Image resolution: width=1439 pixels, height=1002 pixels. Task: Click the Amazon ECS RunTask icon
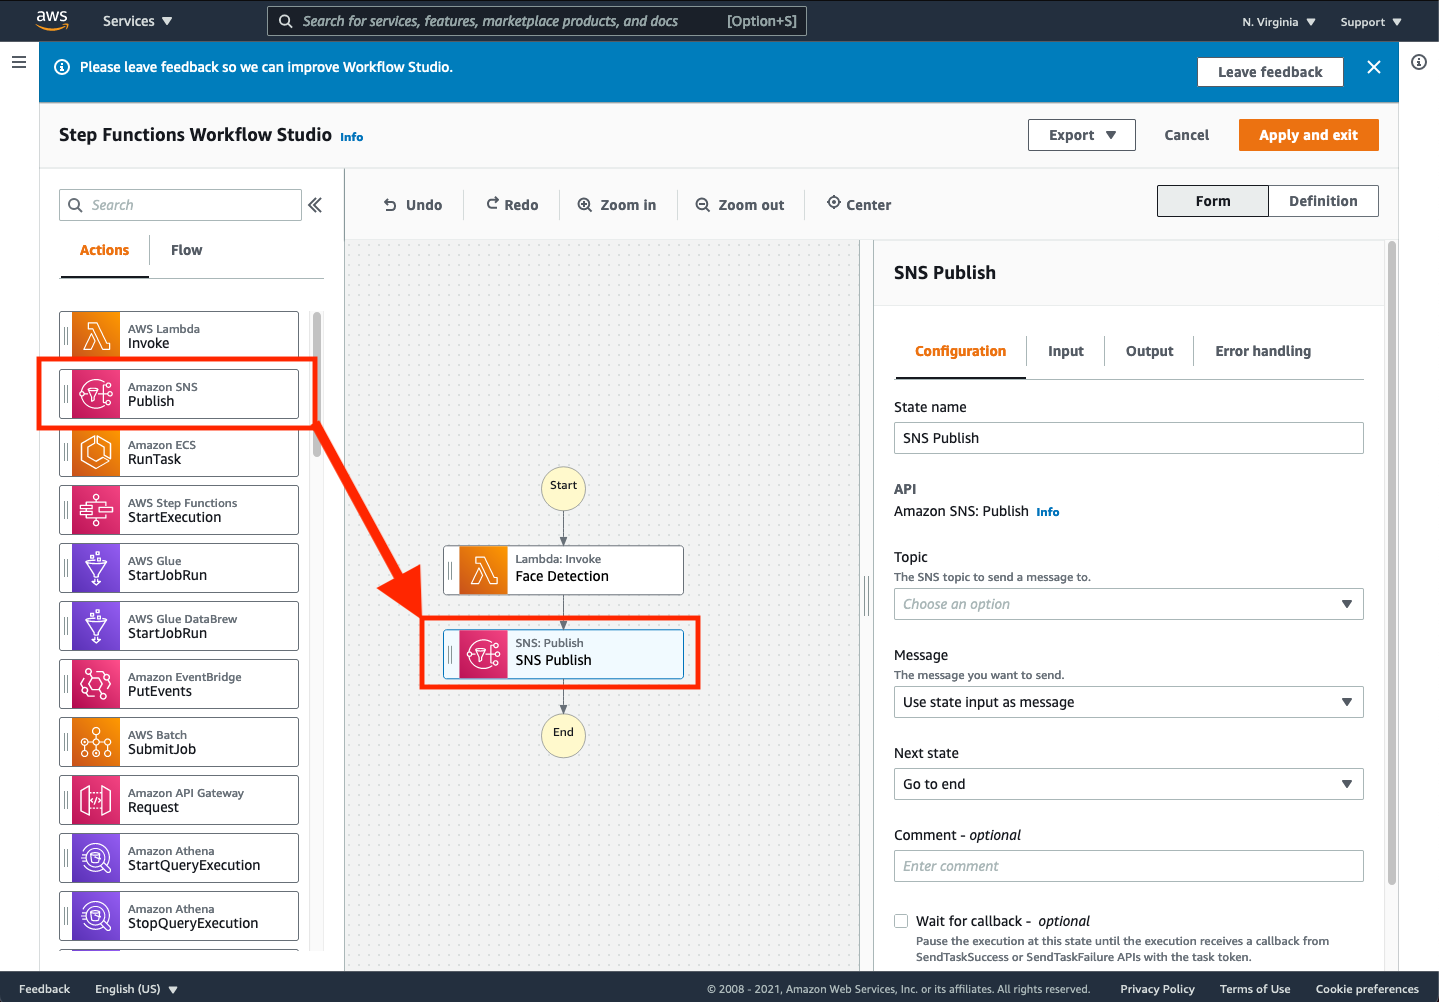point(96,452)
